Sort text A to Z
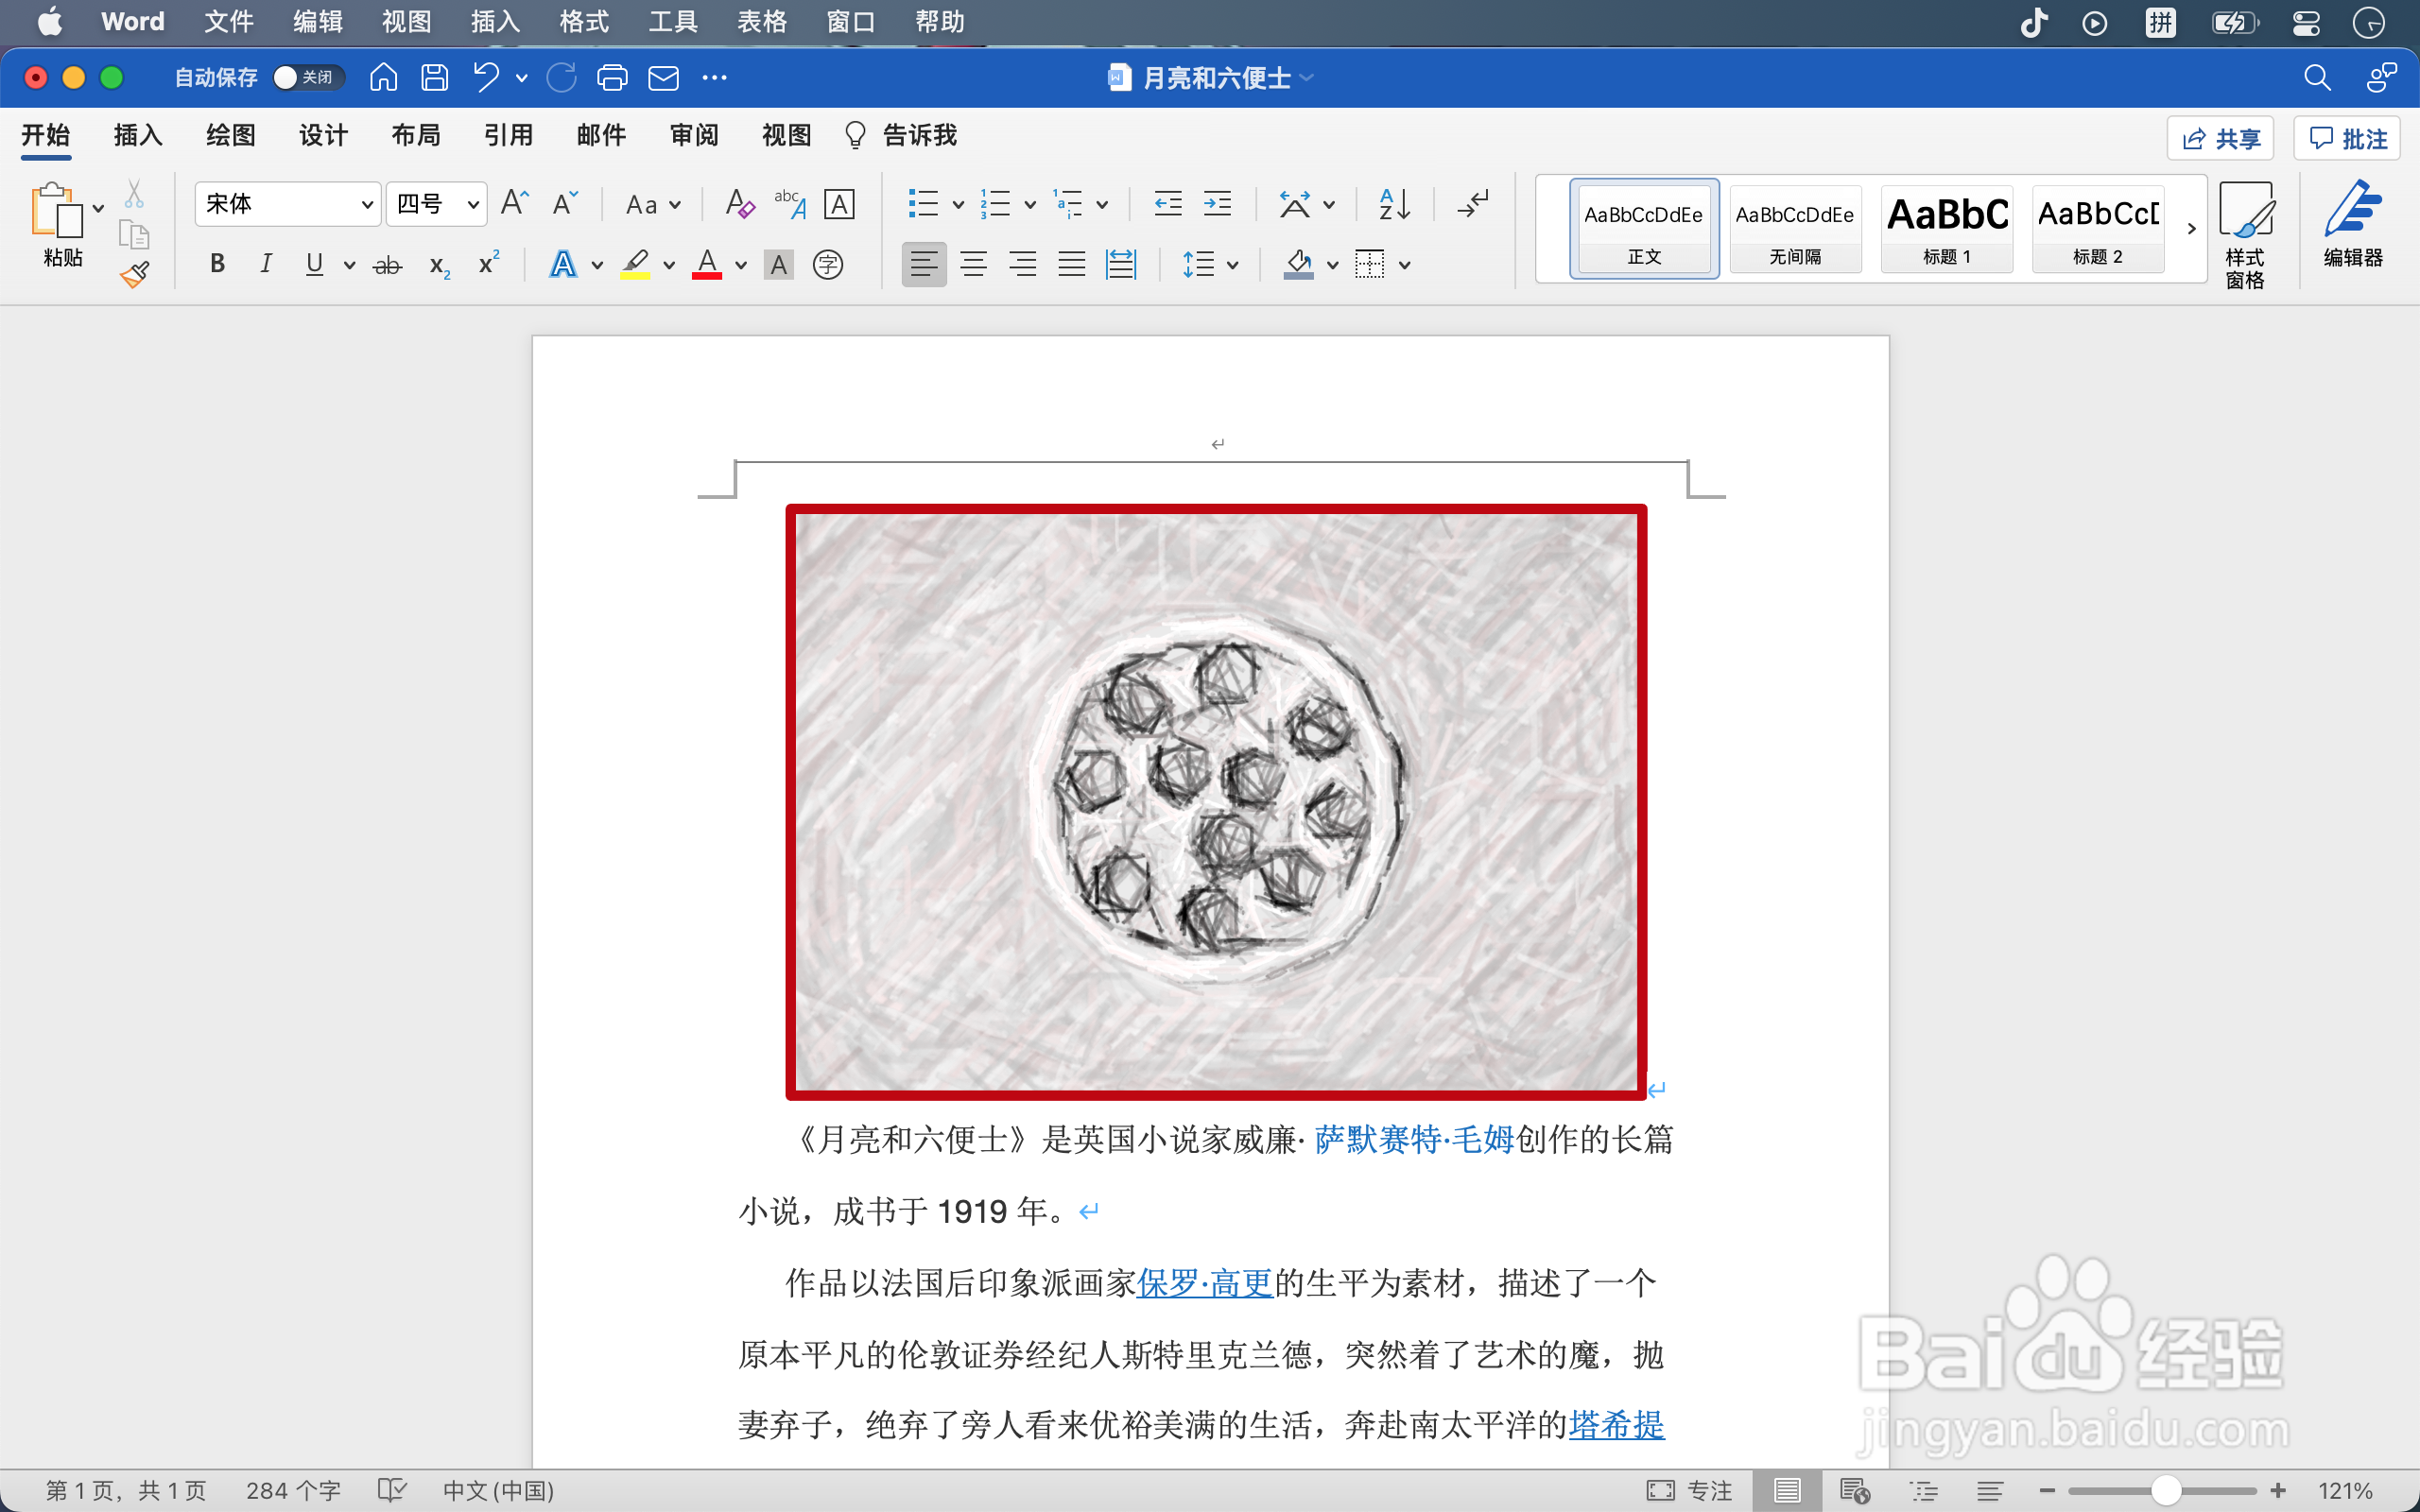Viewport: 2420px width, 1512px height. 1394,204
